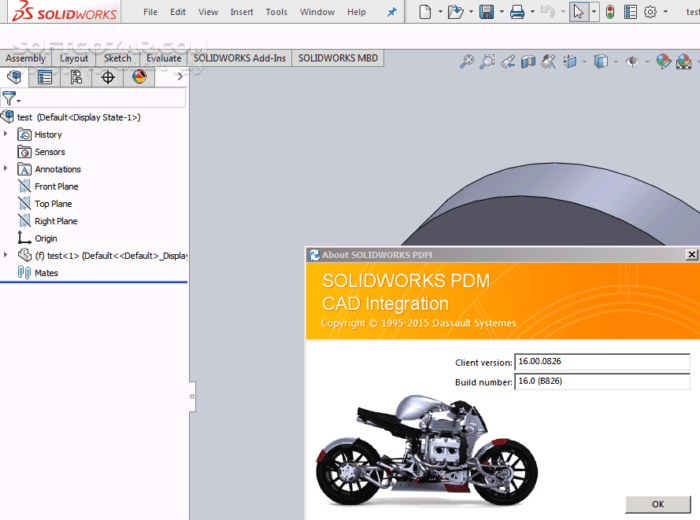Screen dimensions: 700x520
Task: Open the File menu
Action: click(x=150, y=12)
